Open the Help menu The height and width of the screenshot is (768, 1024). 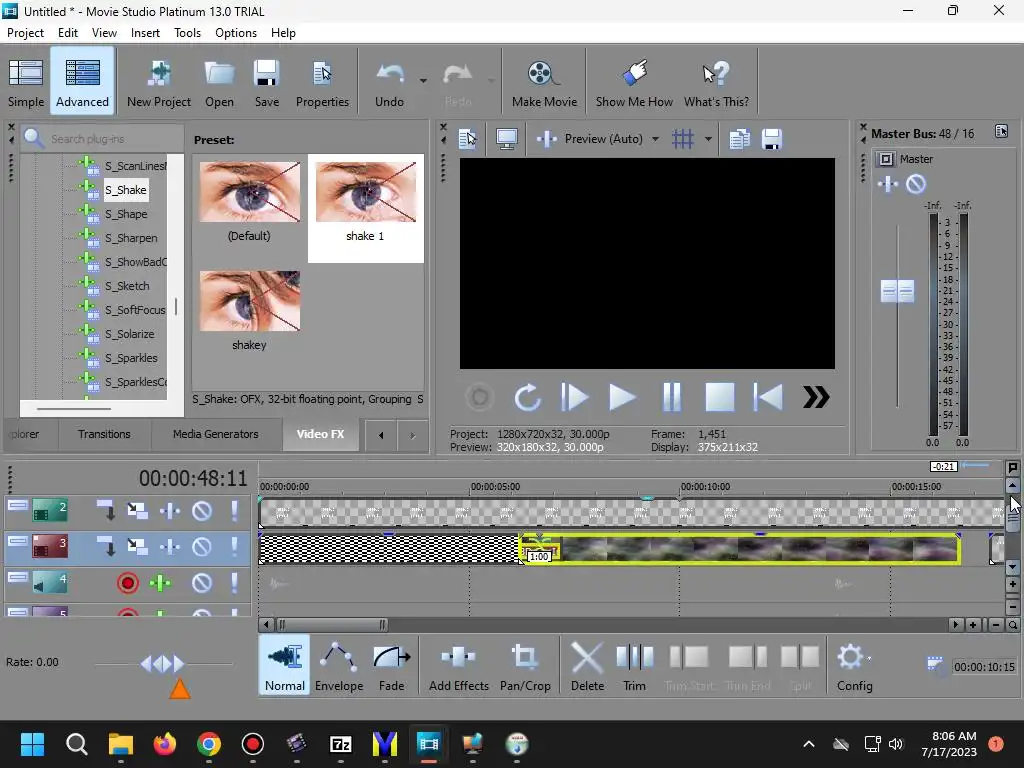[283, 33]
